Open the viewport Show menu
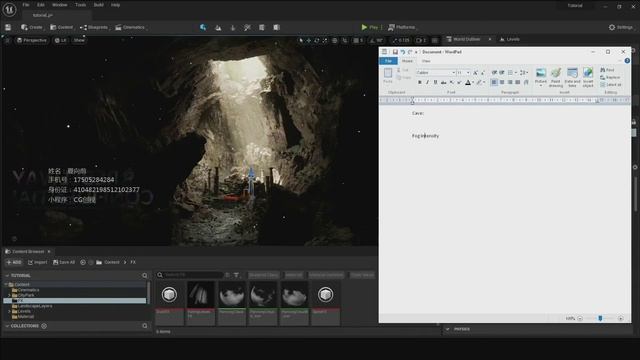Image resolution: width=640 pixels, height=360 pixels. (x=79, y=40)
